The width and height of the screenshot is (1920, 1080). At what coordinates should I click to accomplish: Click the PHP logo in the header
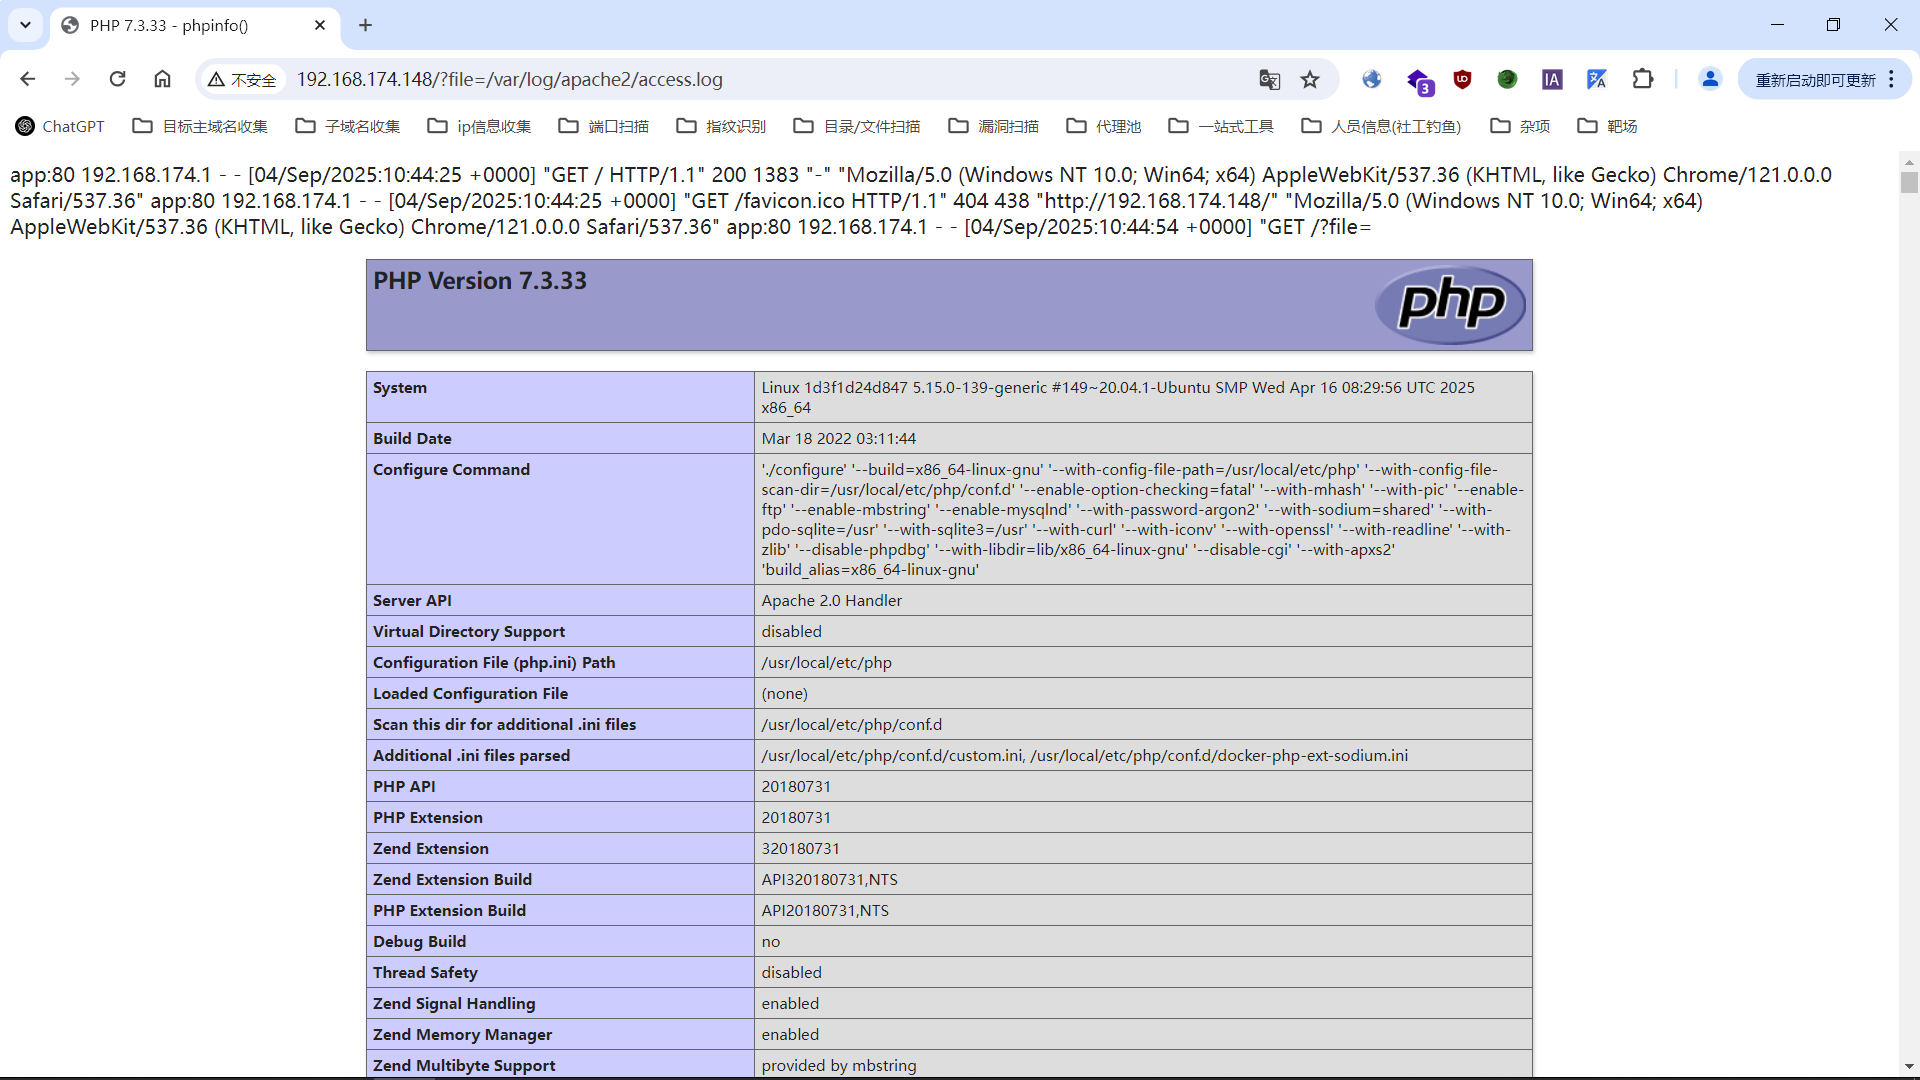[1450, 304]
